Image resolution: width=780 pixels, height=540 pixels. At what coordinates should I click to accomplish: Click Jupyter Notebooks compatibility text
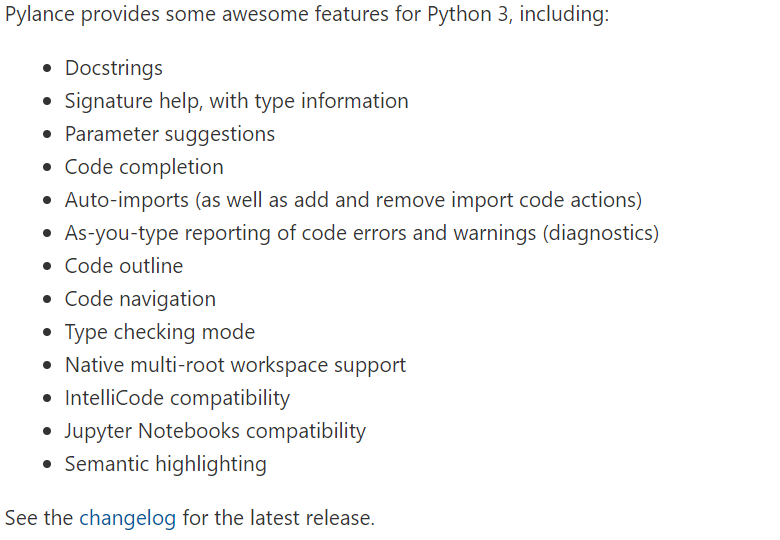pyautogui.click(x=215, y=431)
